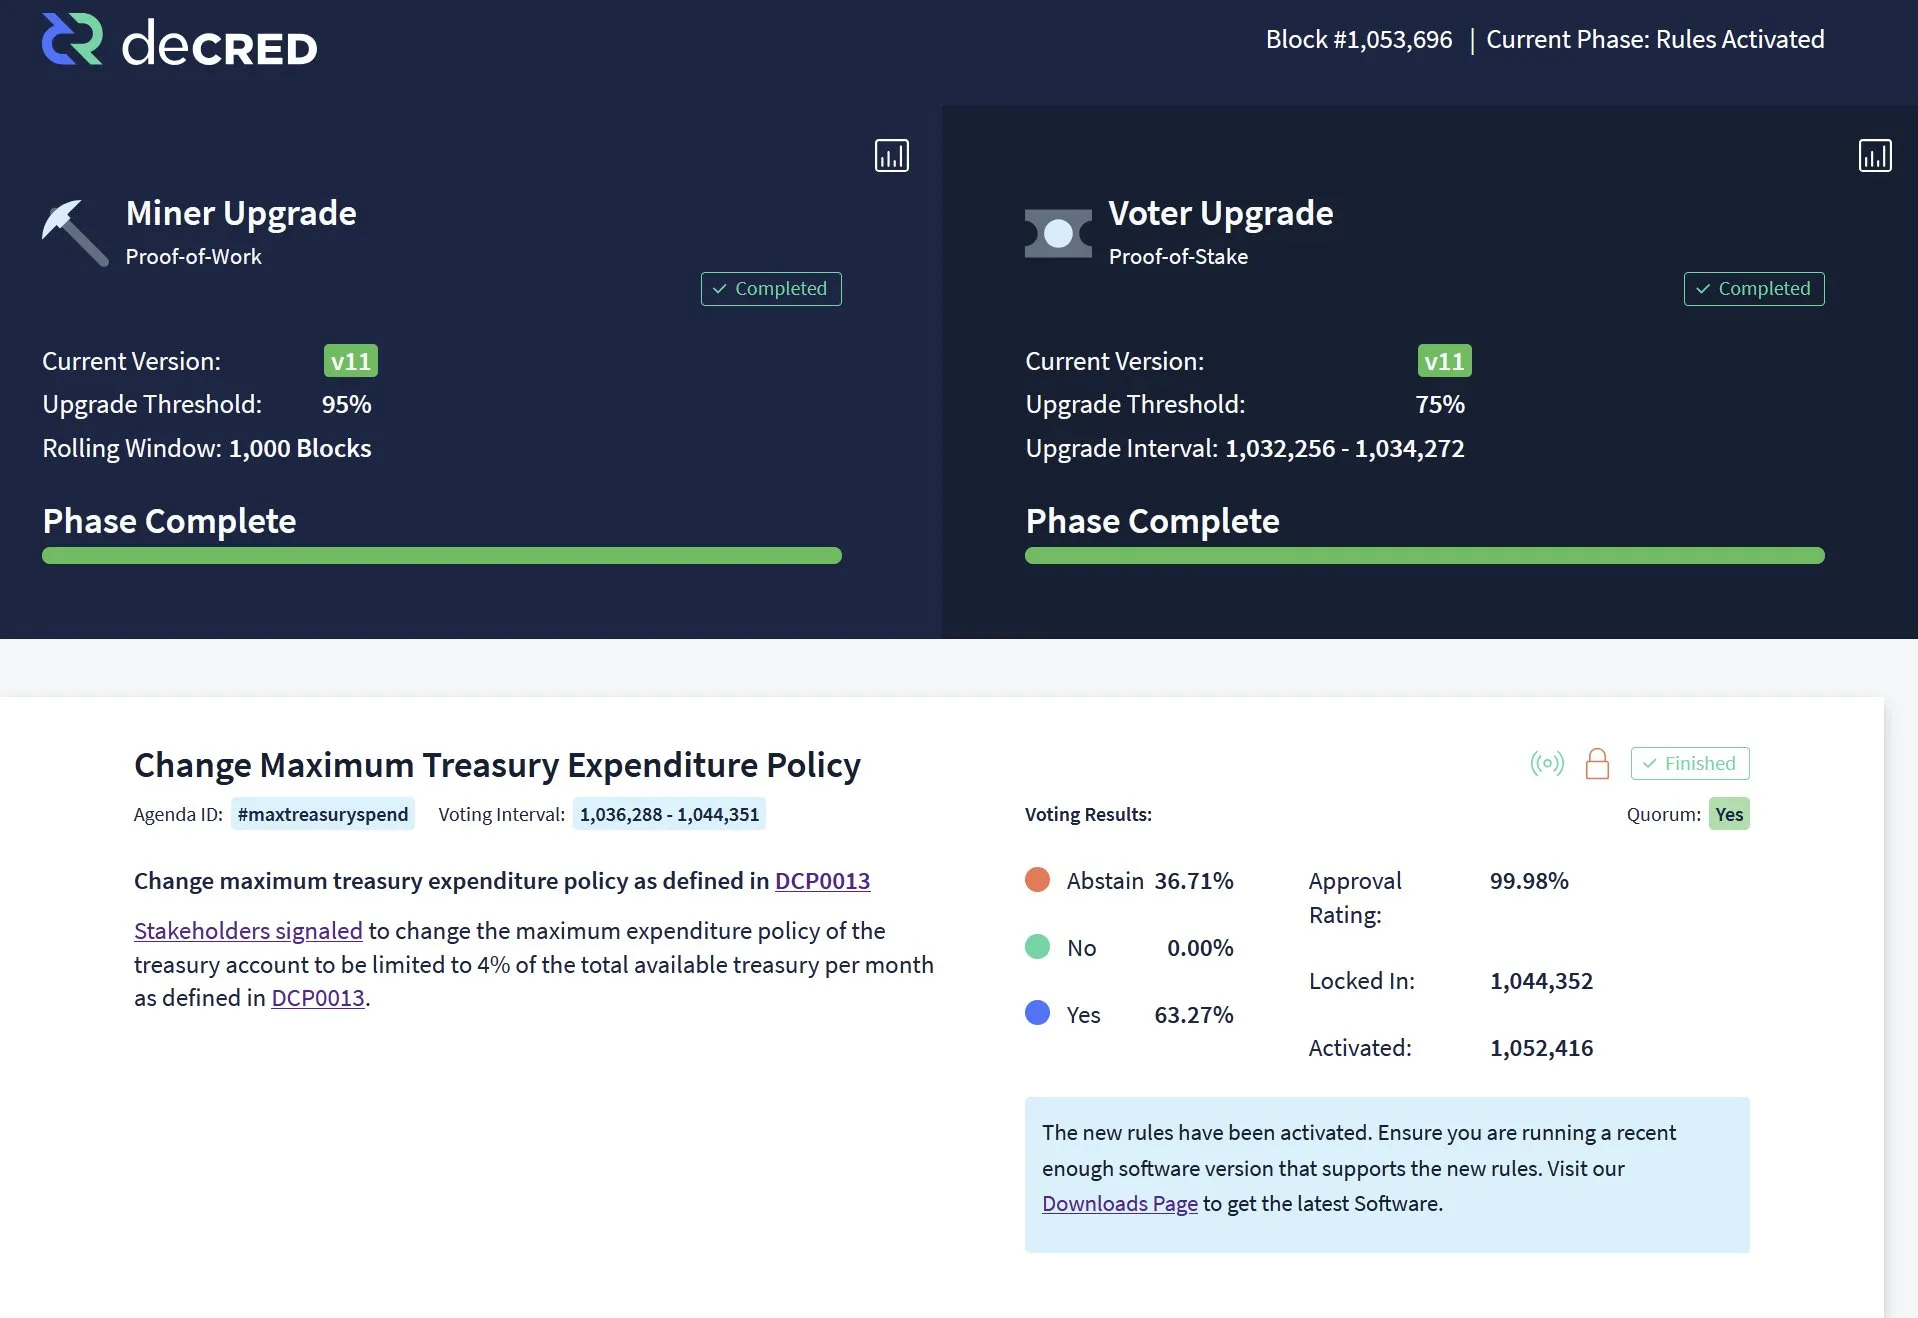Toggle the Voter Upgrade Completed badge
Image resolution: width=1918 pixels, height=1318 pixels.
click(x=1753, y=289)
